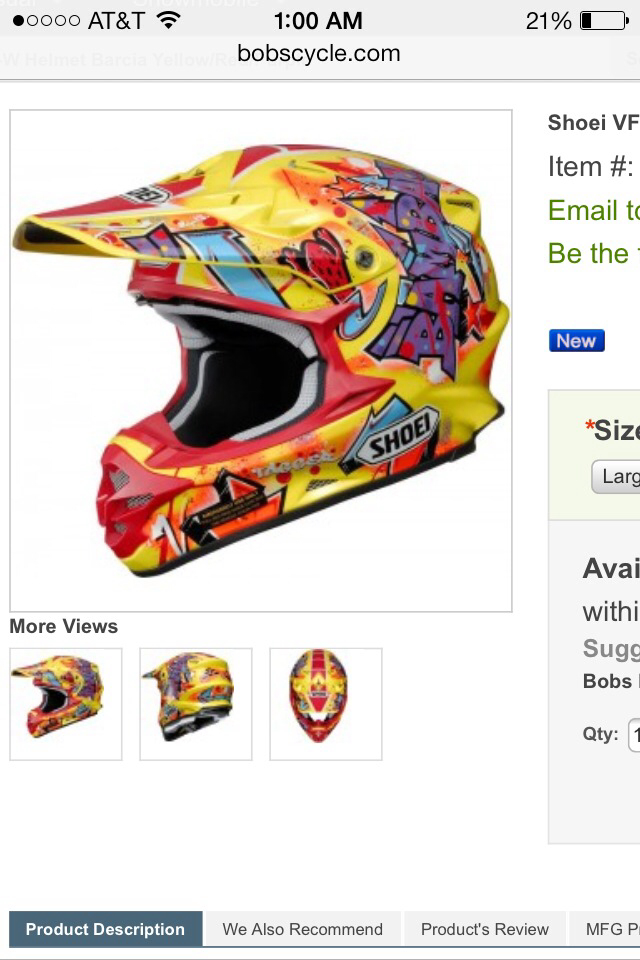
Task: Tap the 1:00 AM clock in status bar
Action: tap(318, 21)
